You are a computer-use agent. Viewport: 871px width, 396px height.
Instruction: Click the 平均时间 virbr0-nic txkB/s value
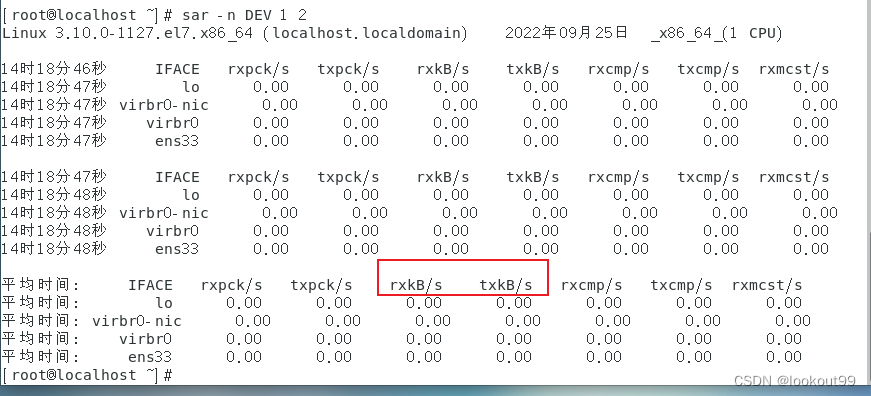[x=523, y=321]
